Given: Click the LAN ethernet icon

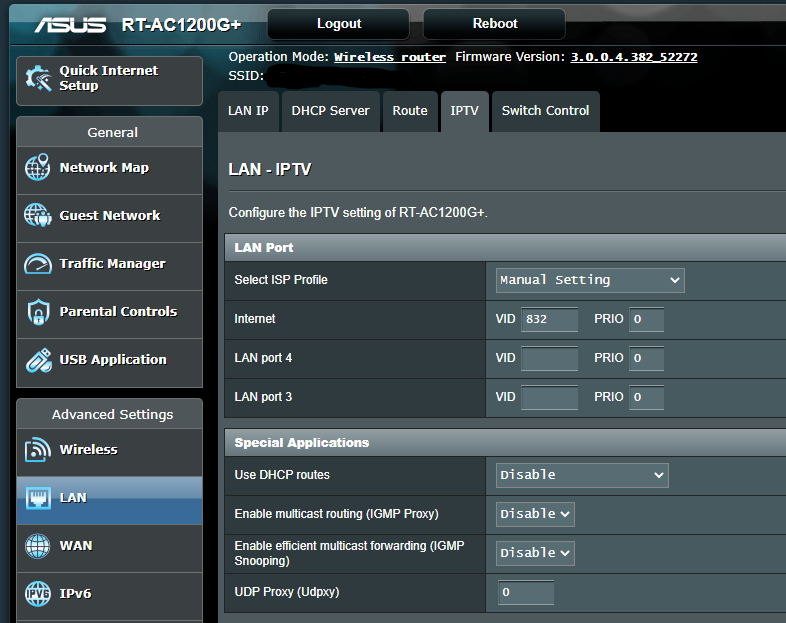Looking at the screenshot, I should click(38, 498).
